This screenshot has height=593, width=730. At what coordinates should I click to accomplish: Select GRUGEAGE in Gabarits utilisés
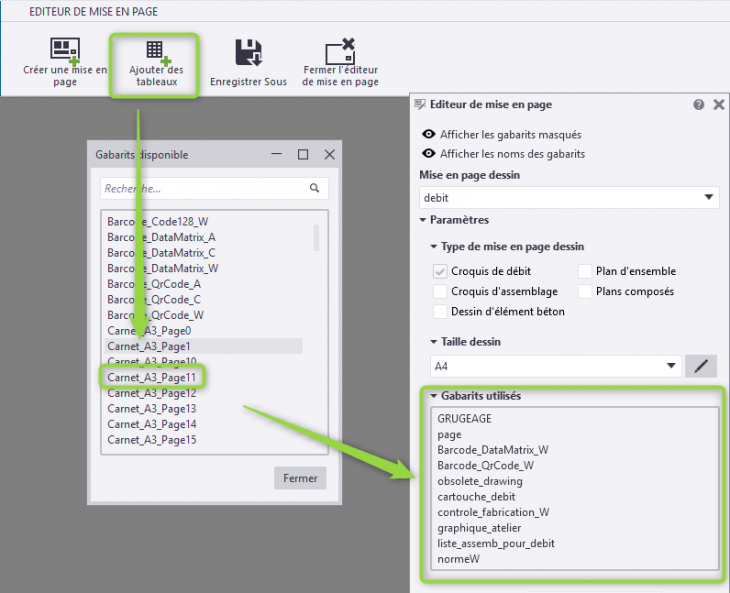coord(464,418)
